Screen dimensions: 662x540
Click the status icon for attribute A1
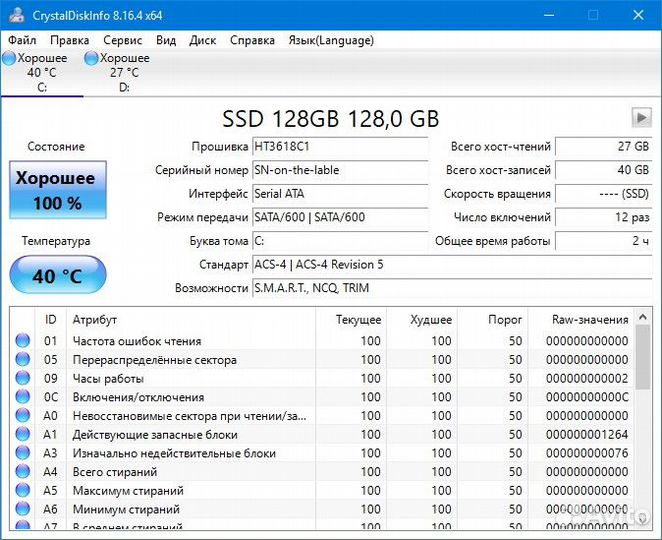tap(22, 434)
